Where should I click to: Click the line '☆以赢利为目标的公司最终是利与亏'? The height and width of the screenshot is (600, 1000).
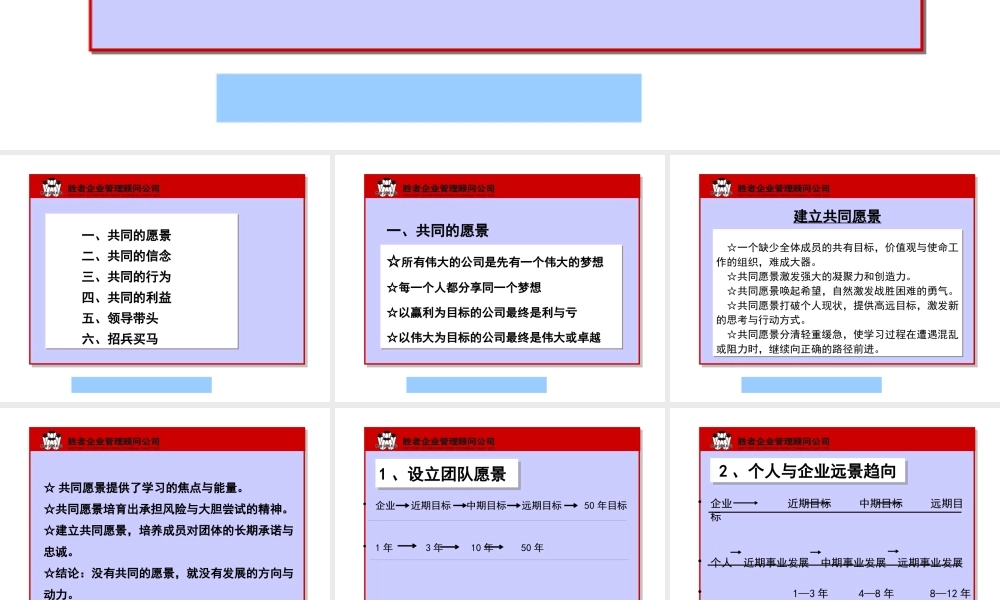pyautogui.click(x=482, y=312)
